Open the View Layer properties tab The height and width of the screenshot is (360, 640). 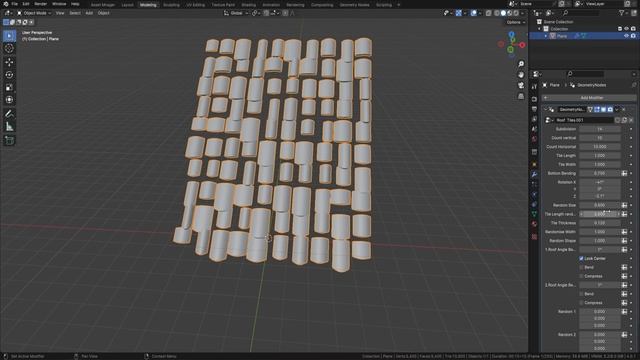tap(534, 119)
